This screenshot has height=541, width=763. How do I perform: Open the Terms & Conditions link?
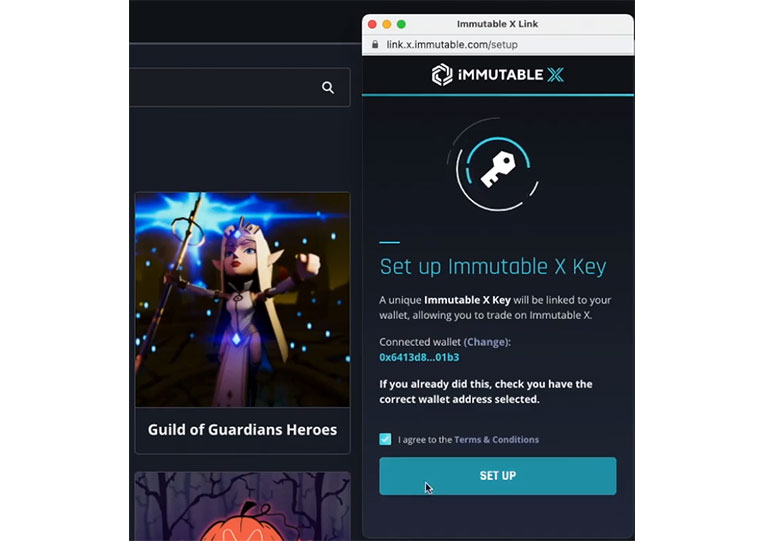tap(496, 439)
